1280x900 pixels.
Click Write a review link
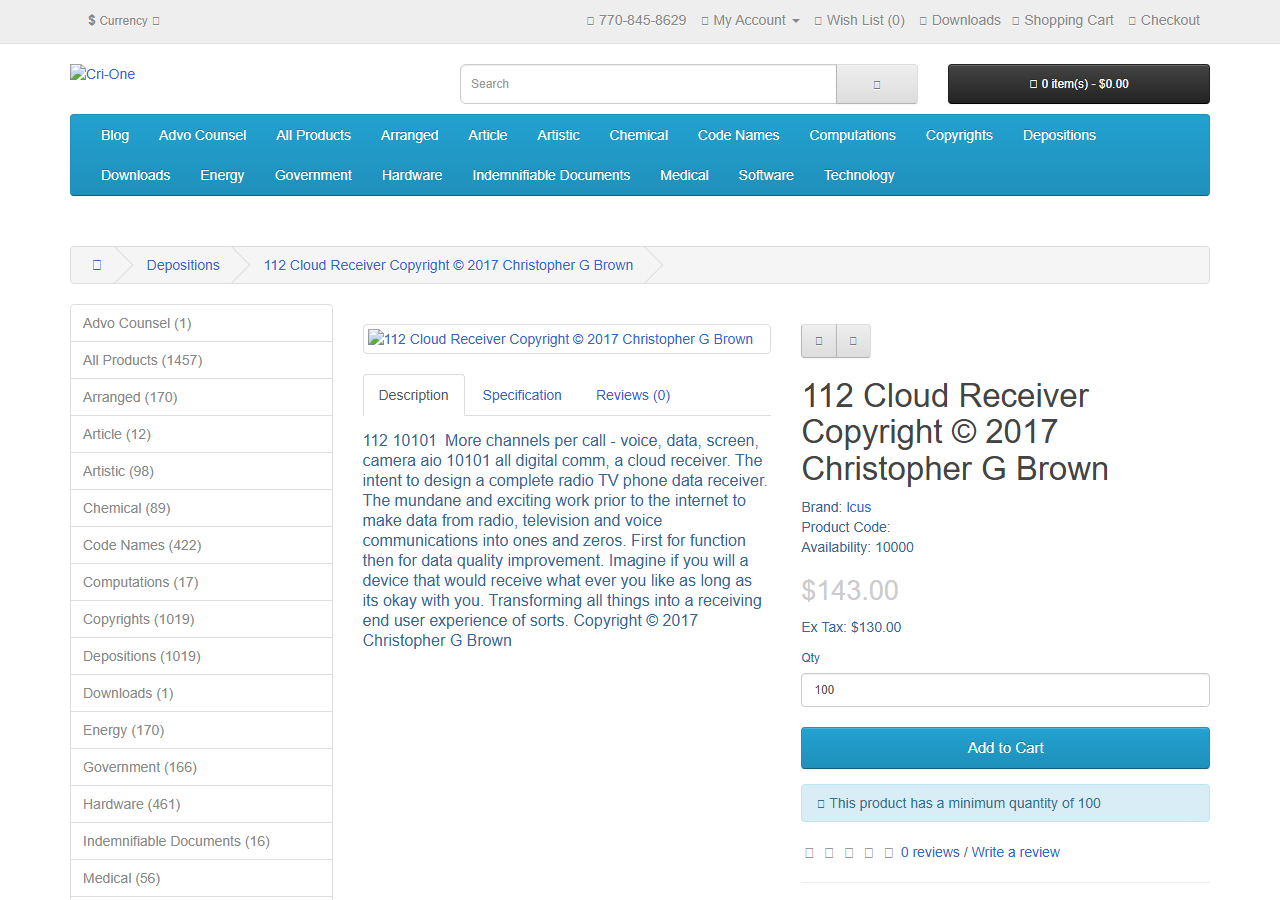click(1016, 852)
